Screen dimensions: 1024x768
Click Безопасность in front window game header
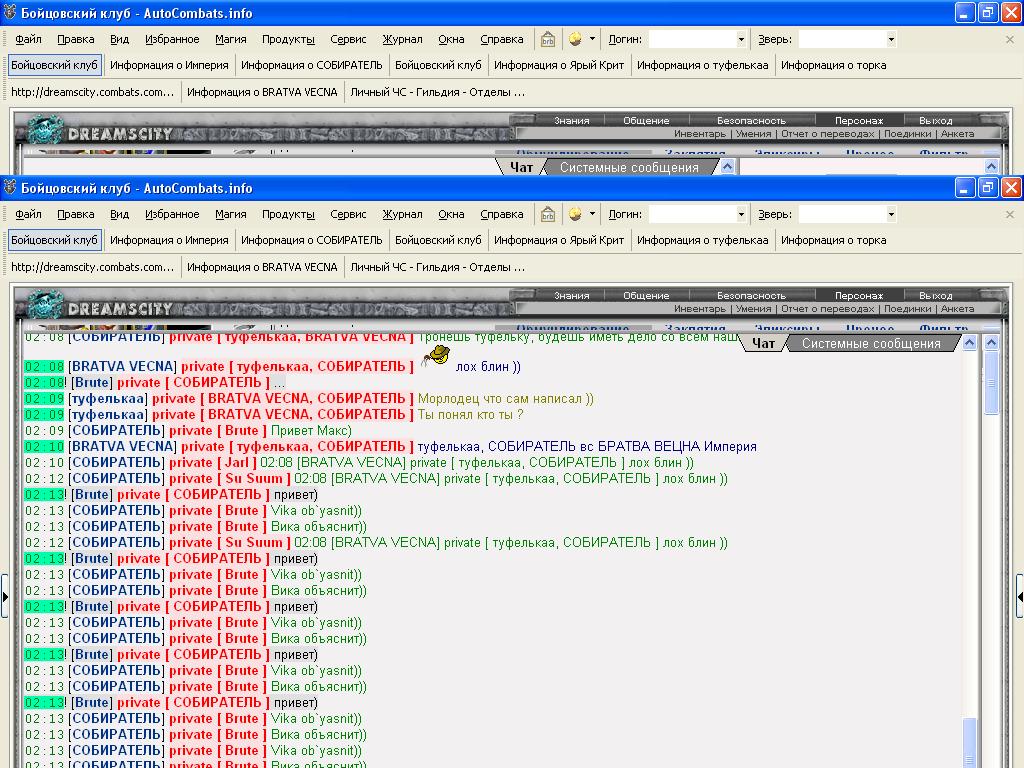tap(751, 296)
